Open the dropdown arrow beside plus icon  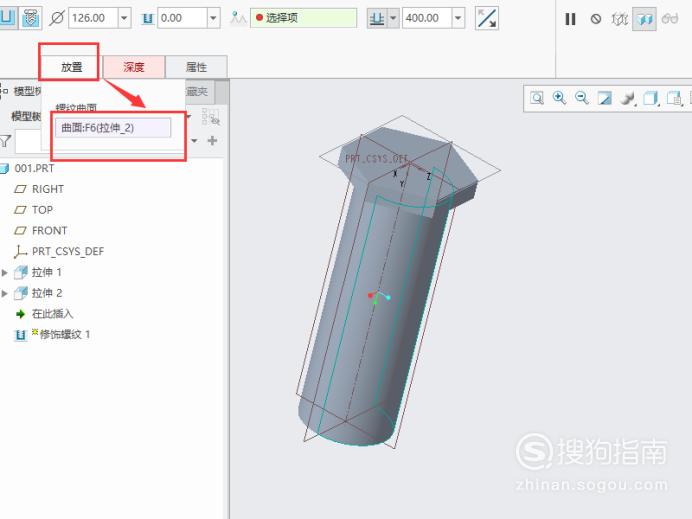point(194,141)
